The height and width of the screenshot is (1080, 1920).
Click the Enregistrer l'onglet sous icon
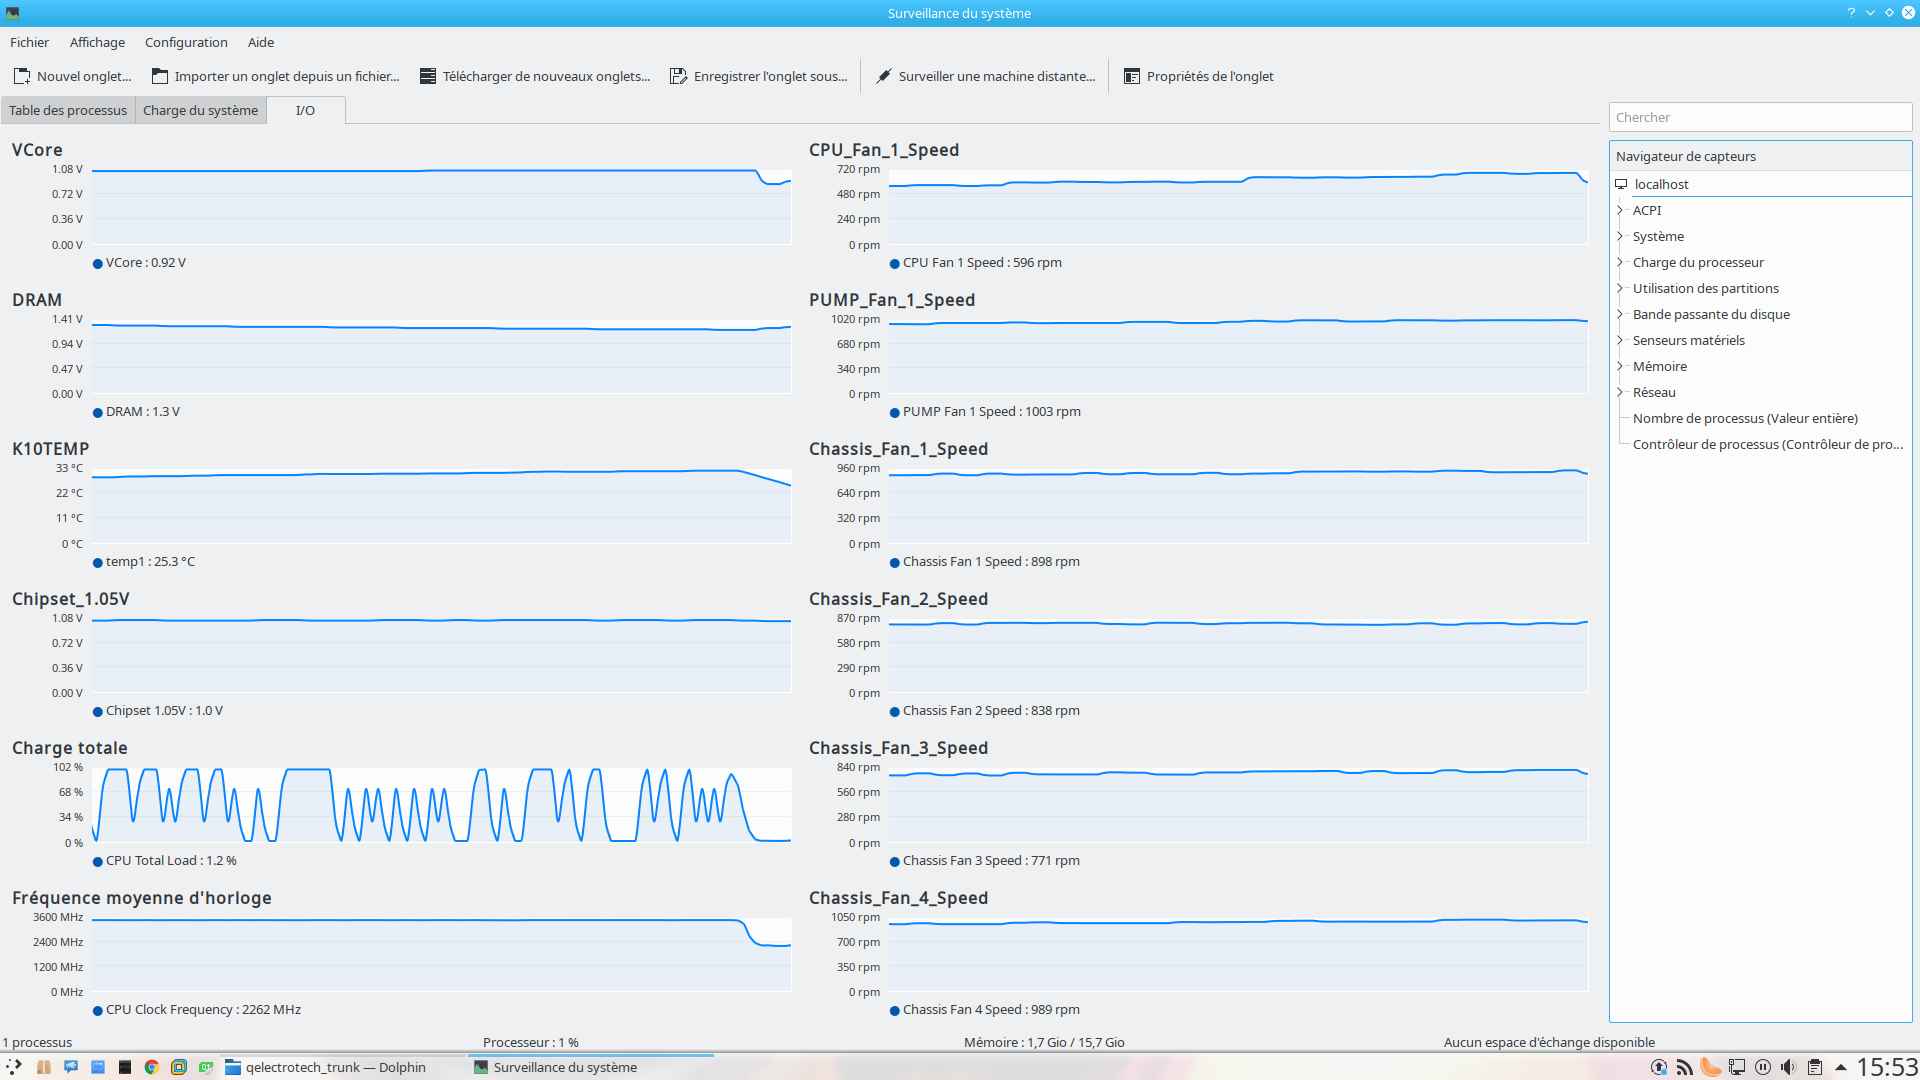click(678, 76)
